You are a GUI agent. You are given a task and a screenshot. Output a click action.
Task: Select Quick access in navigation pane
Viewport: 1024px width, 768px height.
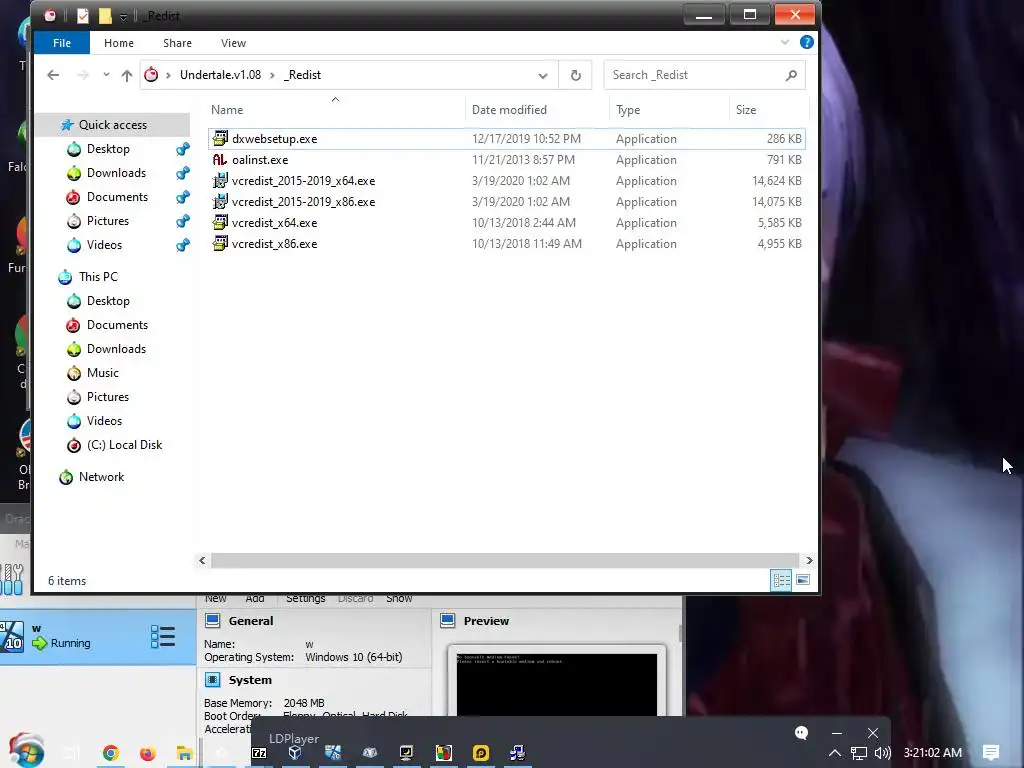click(112, 125)
